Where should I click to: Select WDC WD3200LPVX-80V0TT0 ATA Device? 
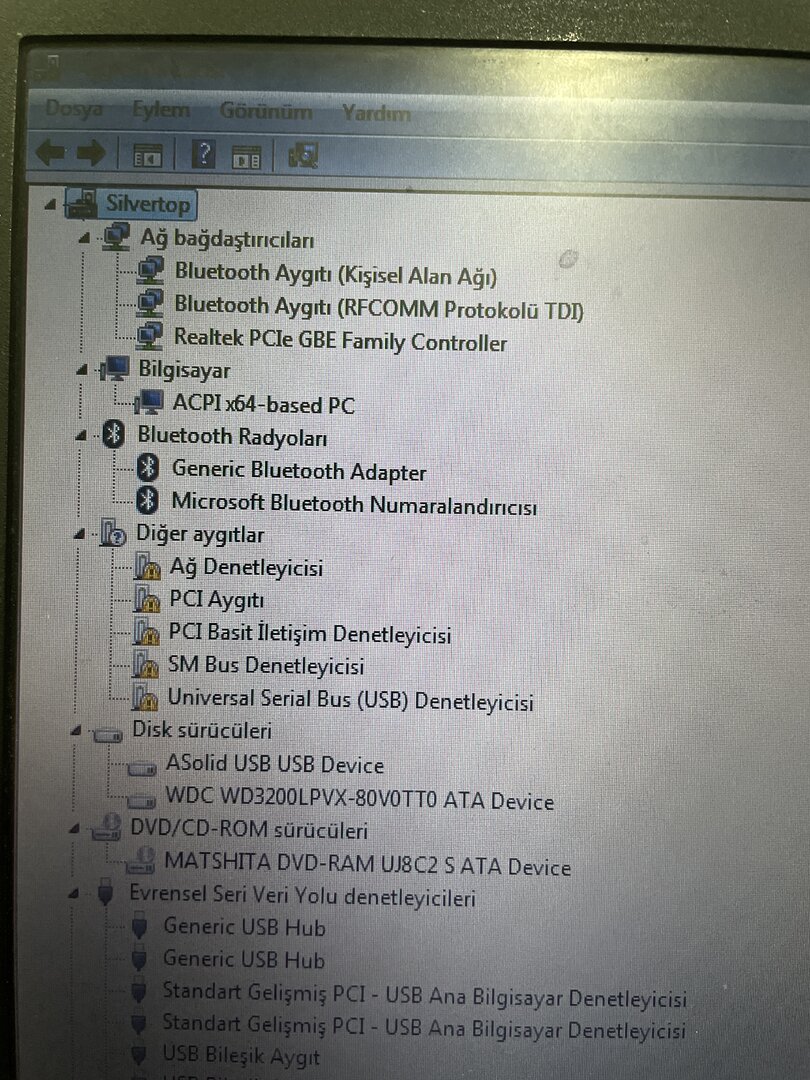click(x=360, y=798)
